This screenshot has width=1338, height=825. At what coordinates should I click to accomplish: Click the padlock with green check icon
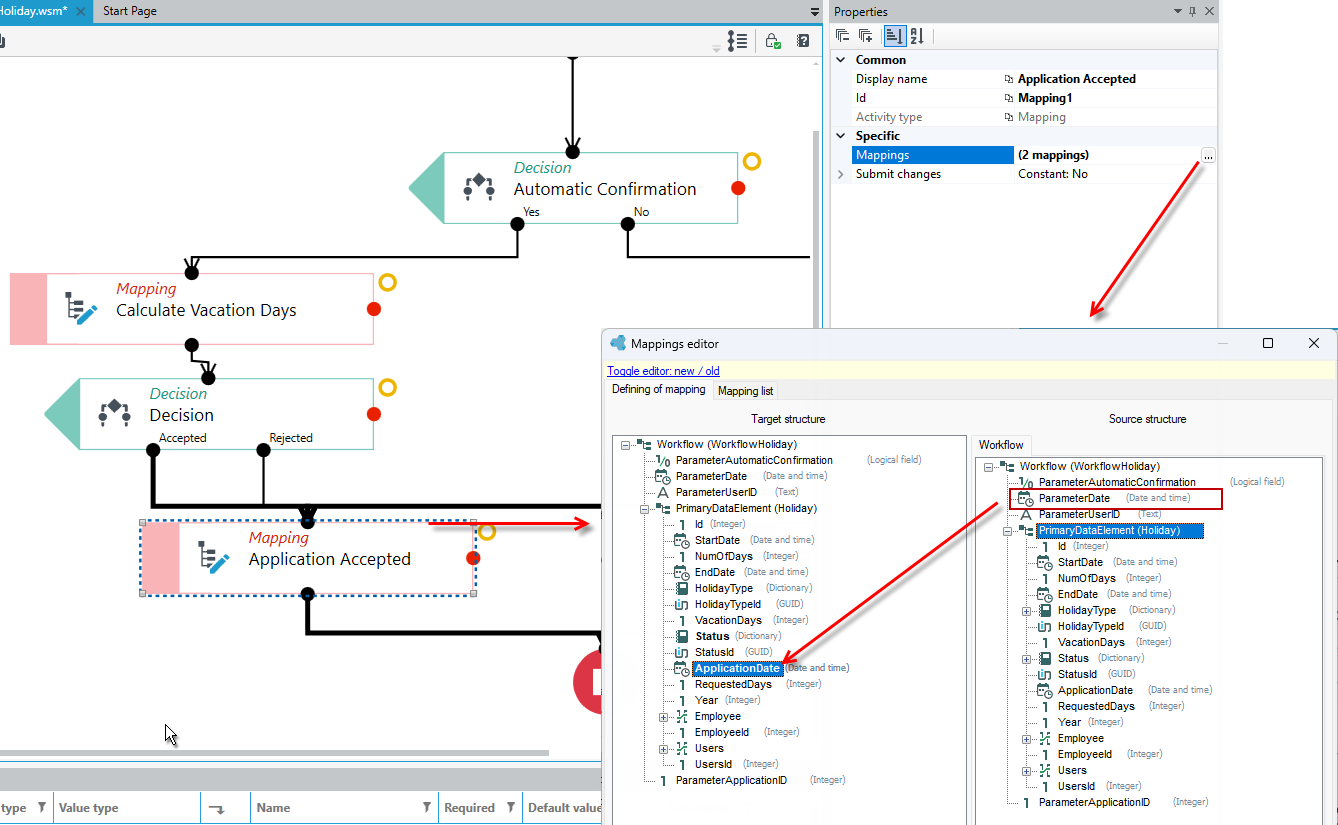[x=773, y=41]
